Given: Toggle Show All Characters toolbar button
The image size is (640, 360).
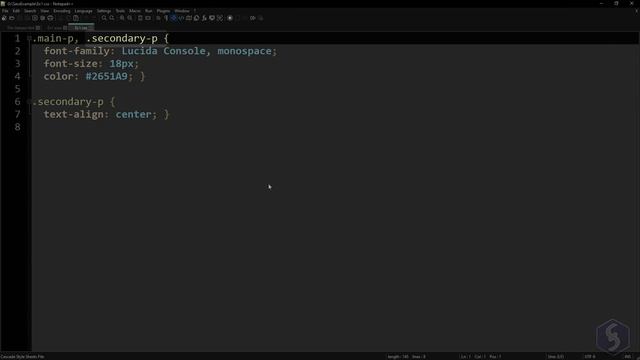Looking at the screenshot, I should (x=166, y=18).
